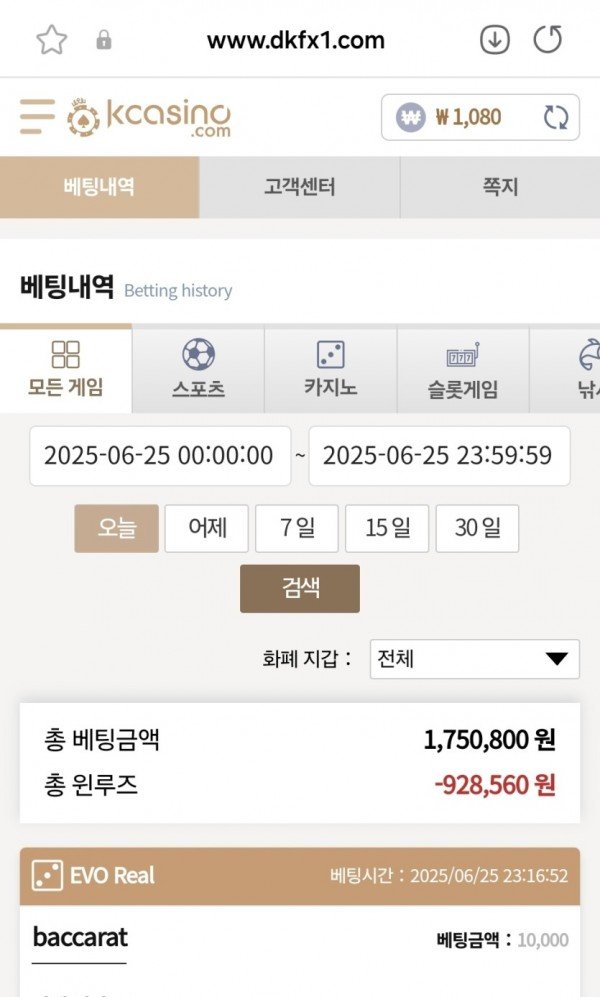Open the hamburger menu
600x997 pixels.
pyautogui.click(x=37, y=117)
